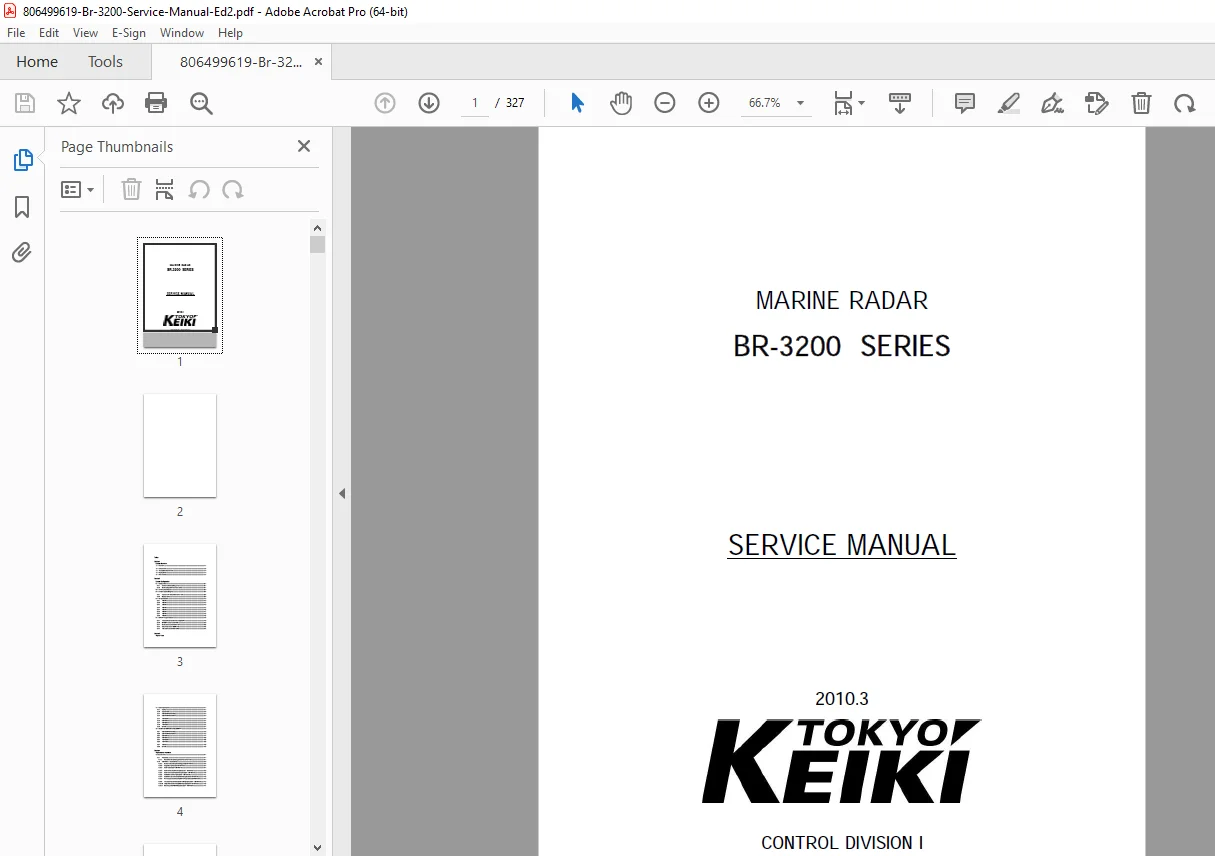Choose the Selection arrow tool
This screenshot has width=1215, height=856.
point(577,103)
